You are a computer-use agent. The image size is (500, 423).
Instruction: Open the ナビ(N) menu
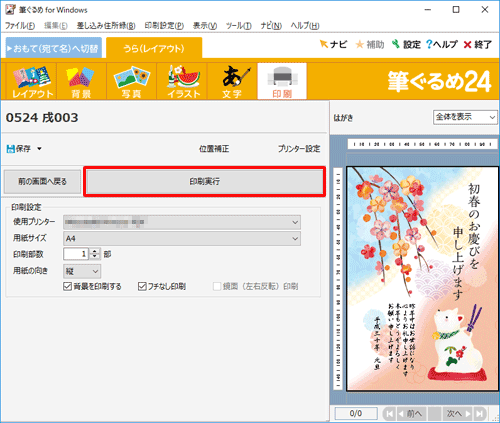(271, 26)
